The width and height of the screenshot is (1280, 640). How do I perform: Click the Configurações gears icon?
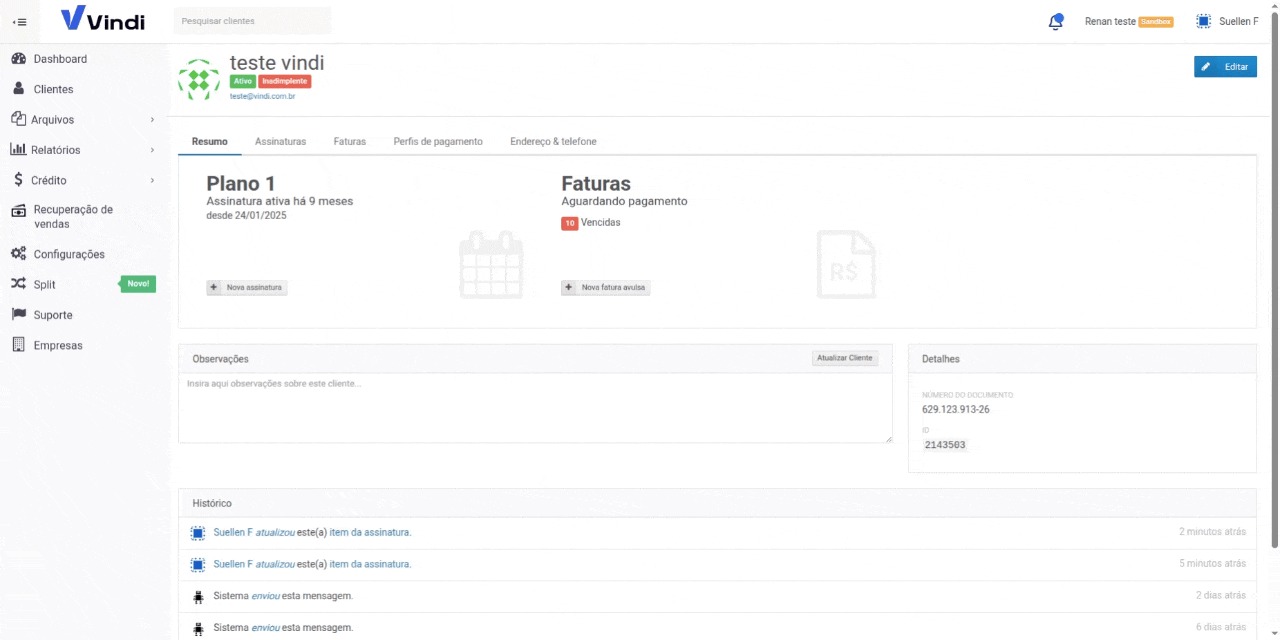(x=18, y=254)
